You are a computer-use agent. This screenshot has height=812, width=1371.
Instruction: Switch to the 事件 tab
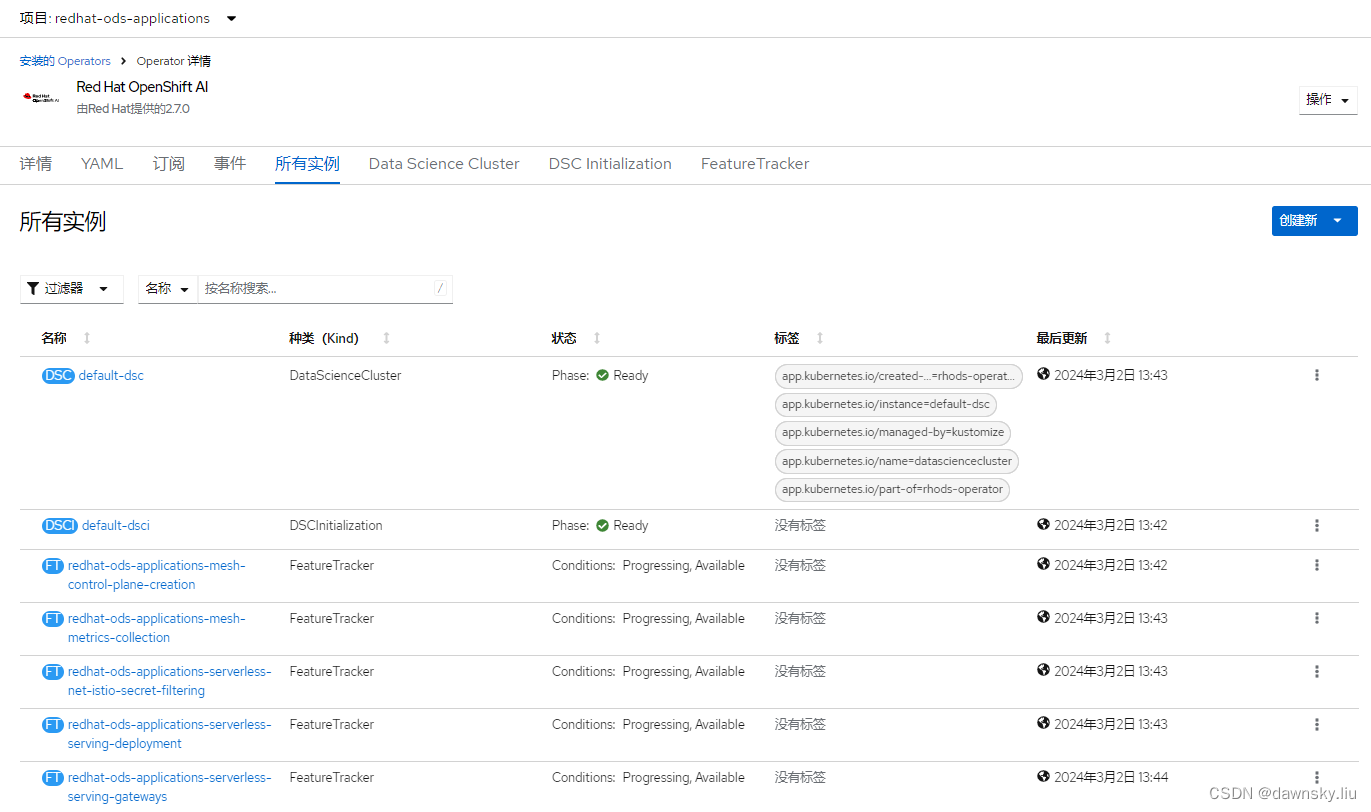[x=230, y=164]
